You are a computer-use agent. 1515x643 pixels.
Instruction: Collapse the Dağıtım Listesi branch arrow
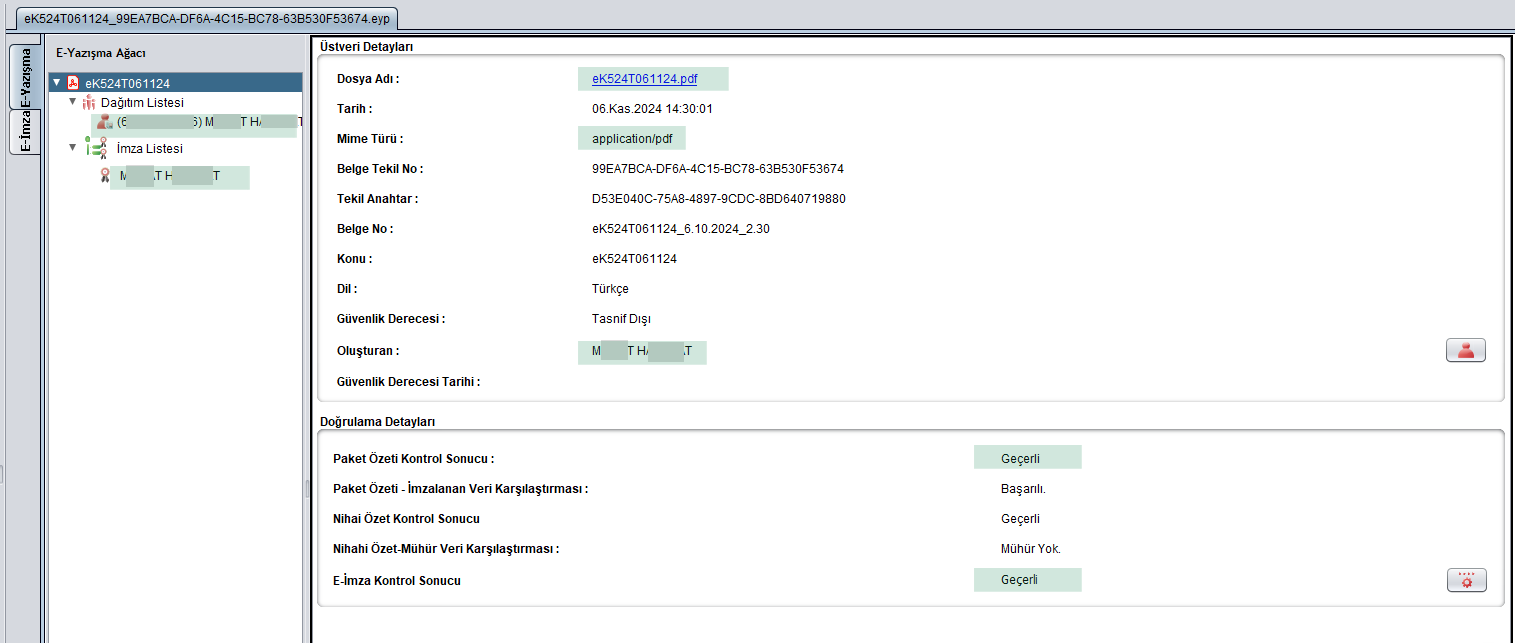[x=73, y=102]
